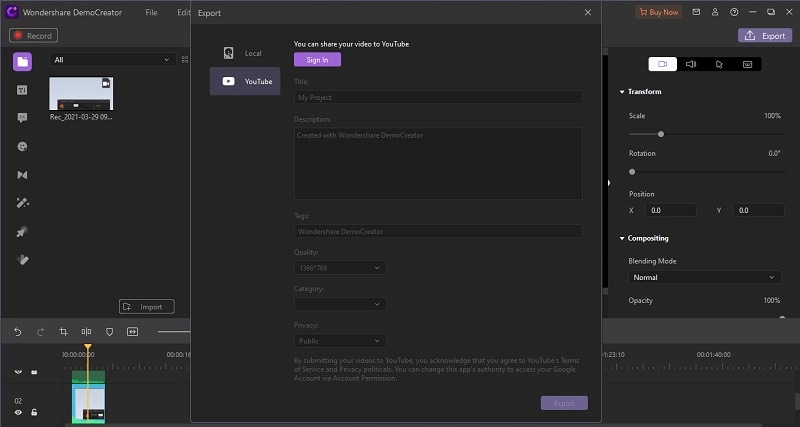Open the Blending Mode Normal dropdown
800x427 pixels.
704,277
